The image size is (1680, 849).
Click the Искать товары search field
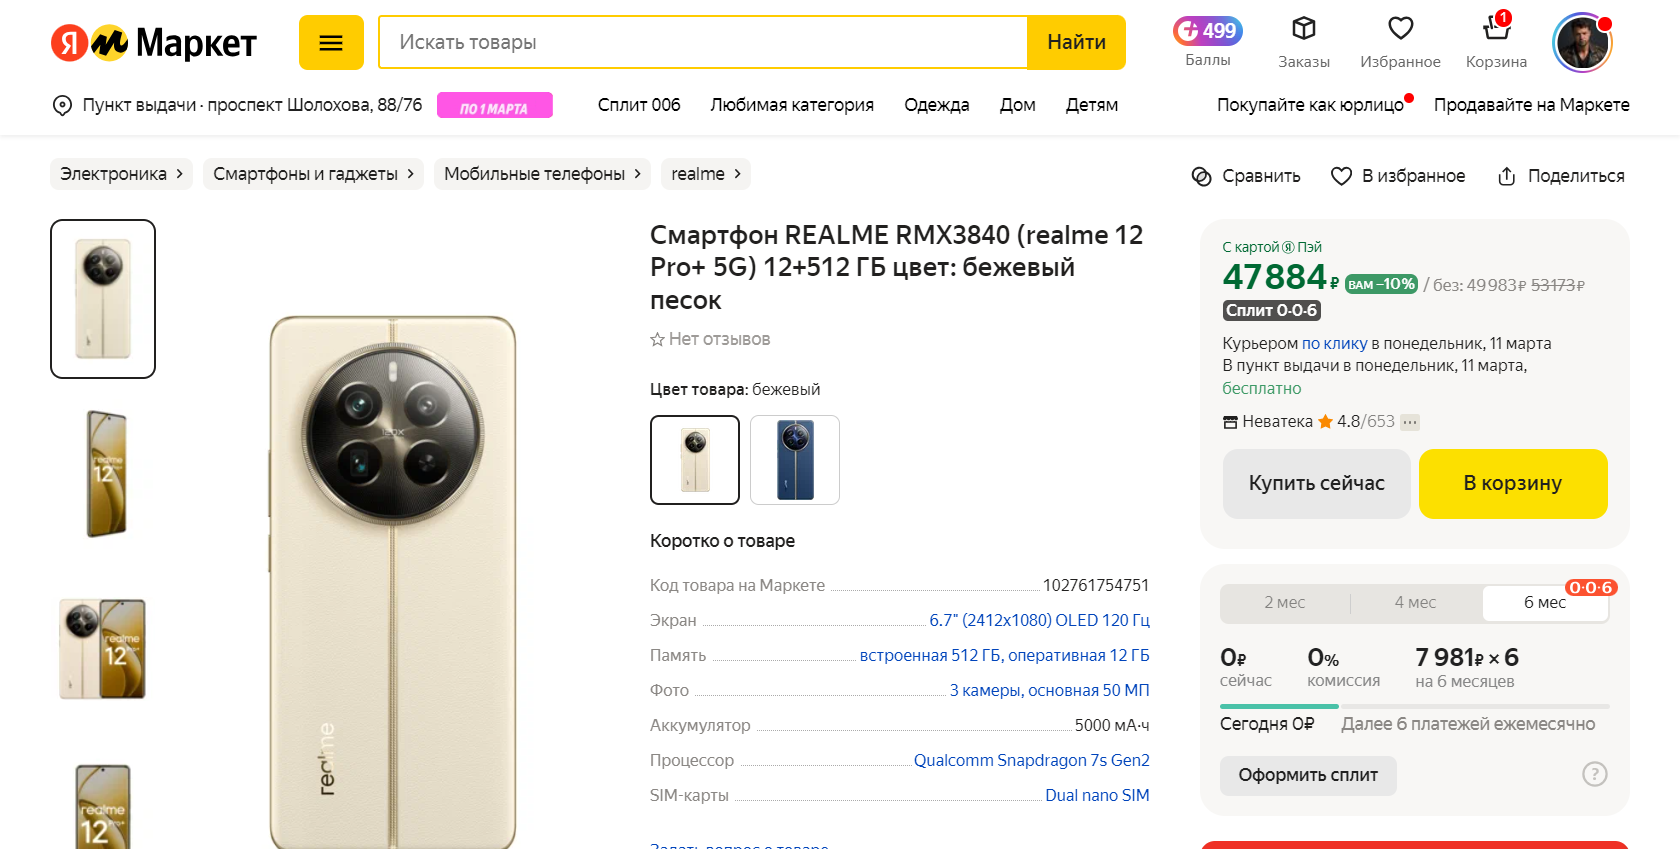click(x=700, y=42)
